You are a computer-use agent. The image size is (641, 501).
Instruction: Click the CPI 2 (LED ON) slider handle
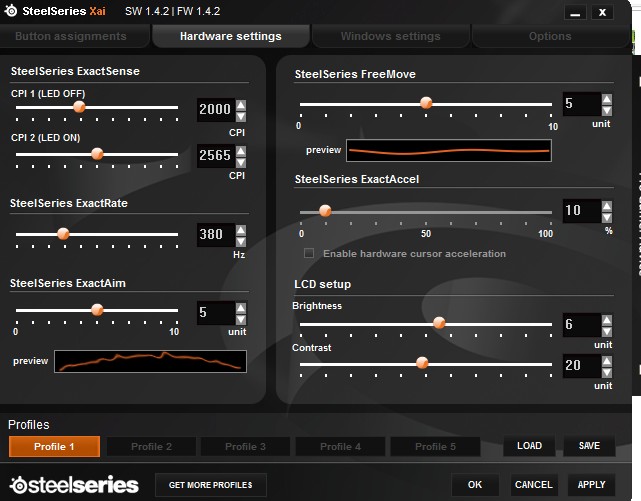click(97, 154)
